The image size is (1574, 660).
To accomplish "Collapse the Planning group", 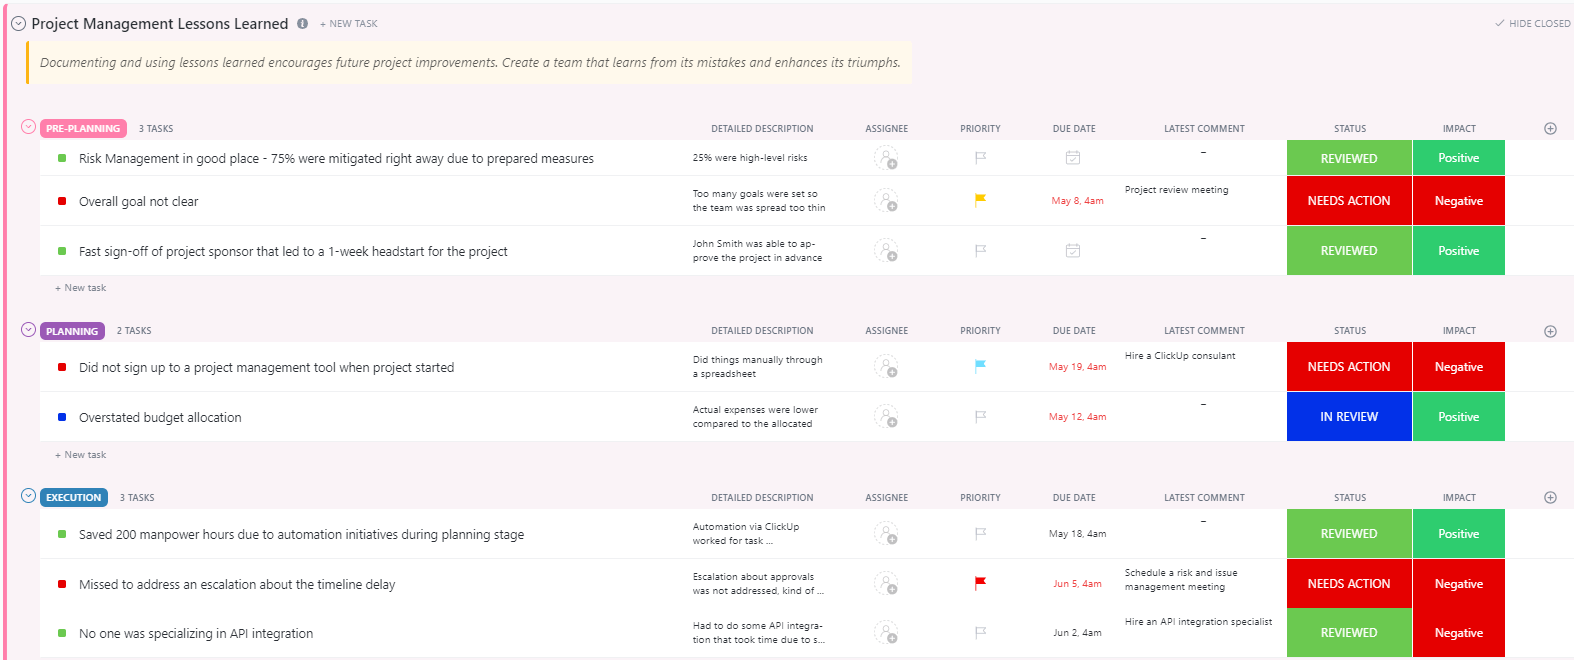I will (x=28, y=330).
